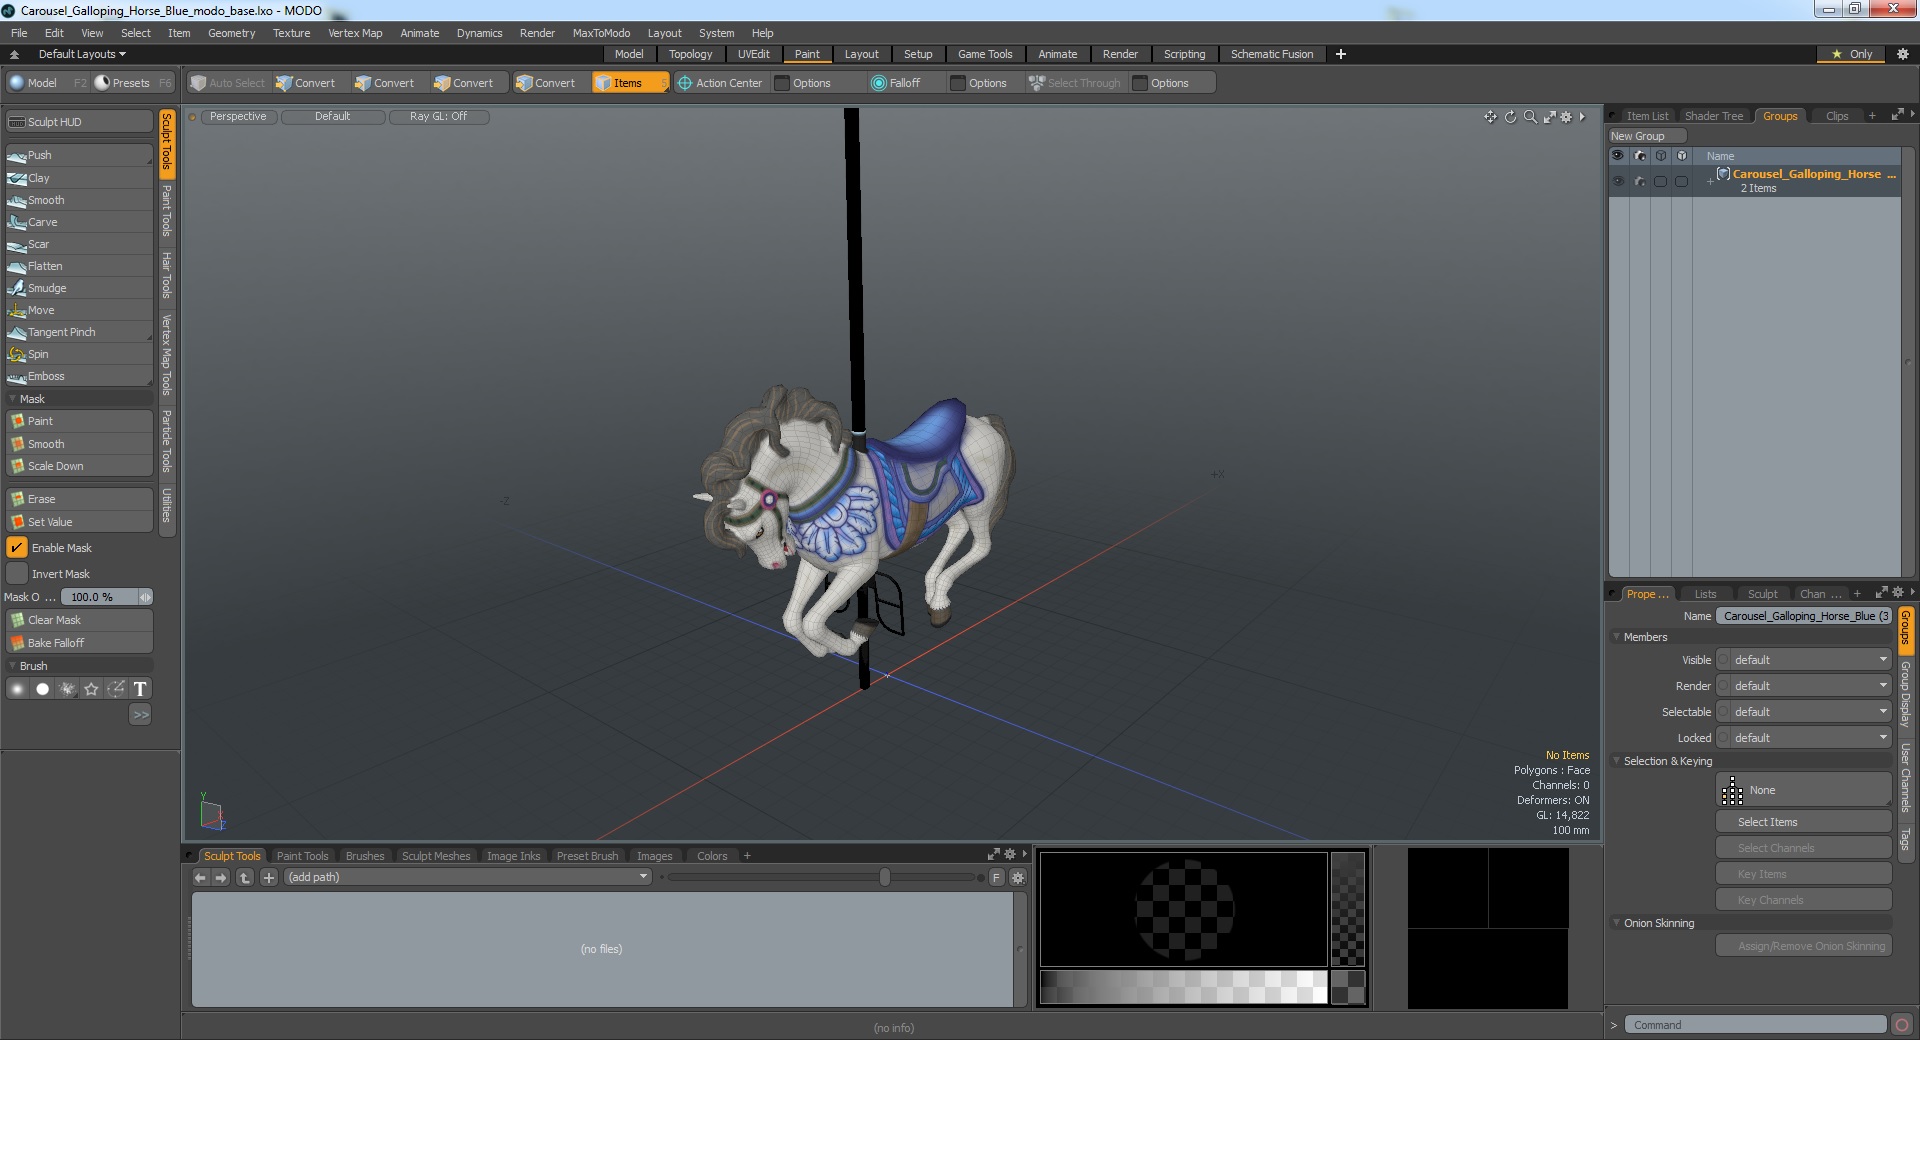Open the Selectable members dropdown

tap(1804, 712)
